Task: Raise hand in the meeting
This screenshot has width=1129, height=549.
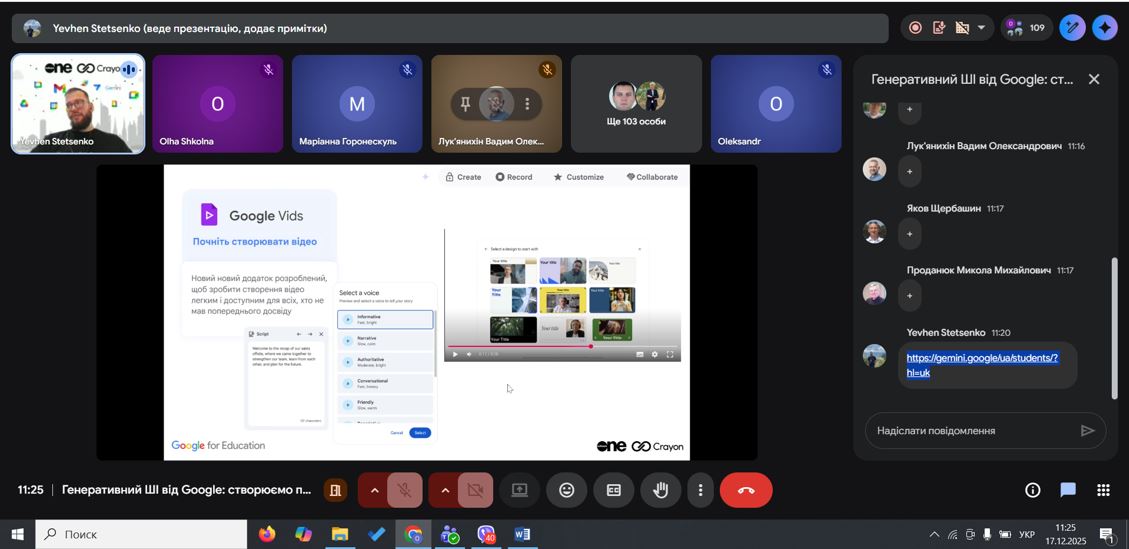Action: [660, 490]
